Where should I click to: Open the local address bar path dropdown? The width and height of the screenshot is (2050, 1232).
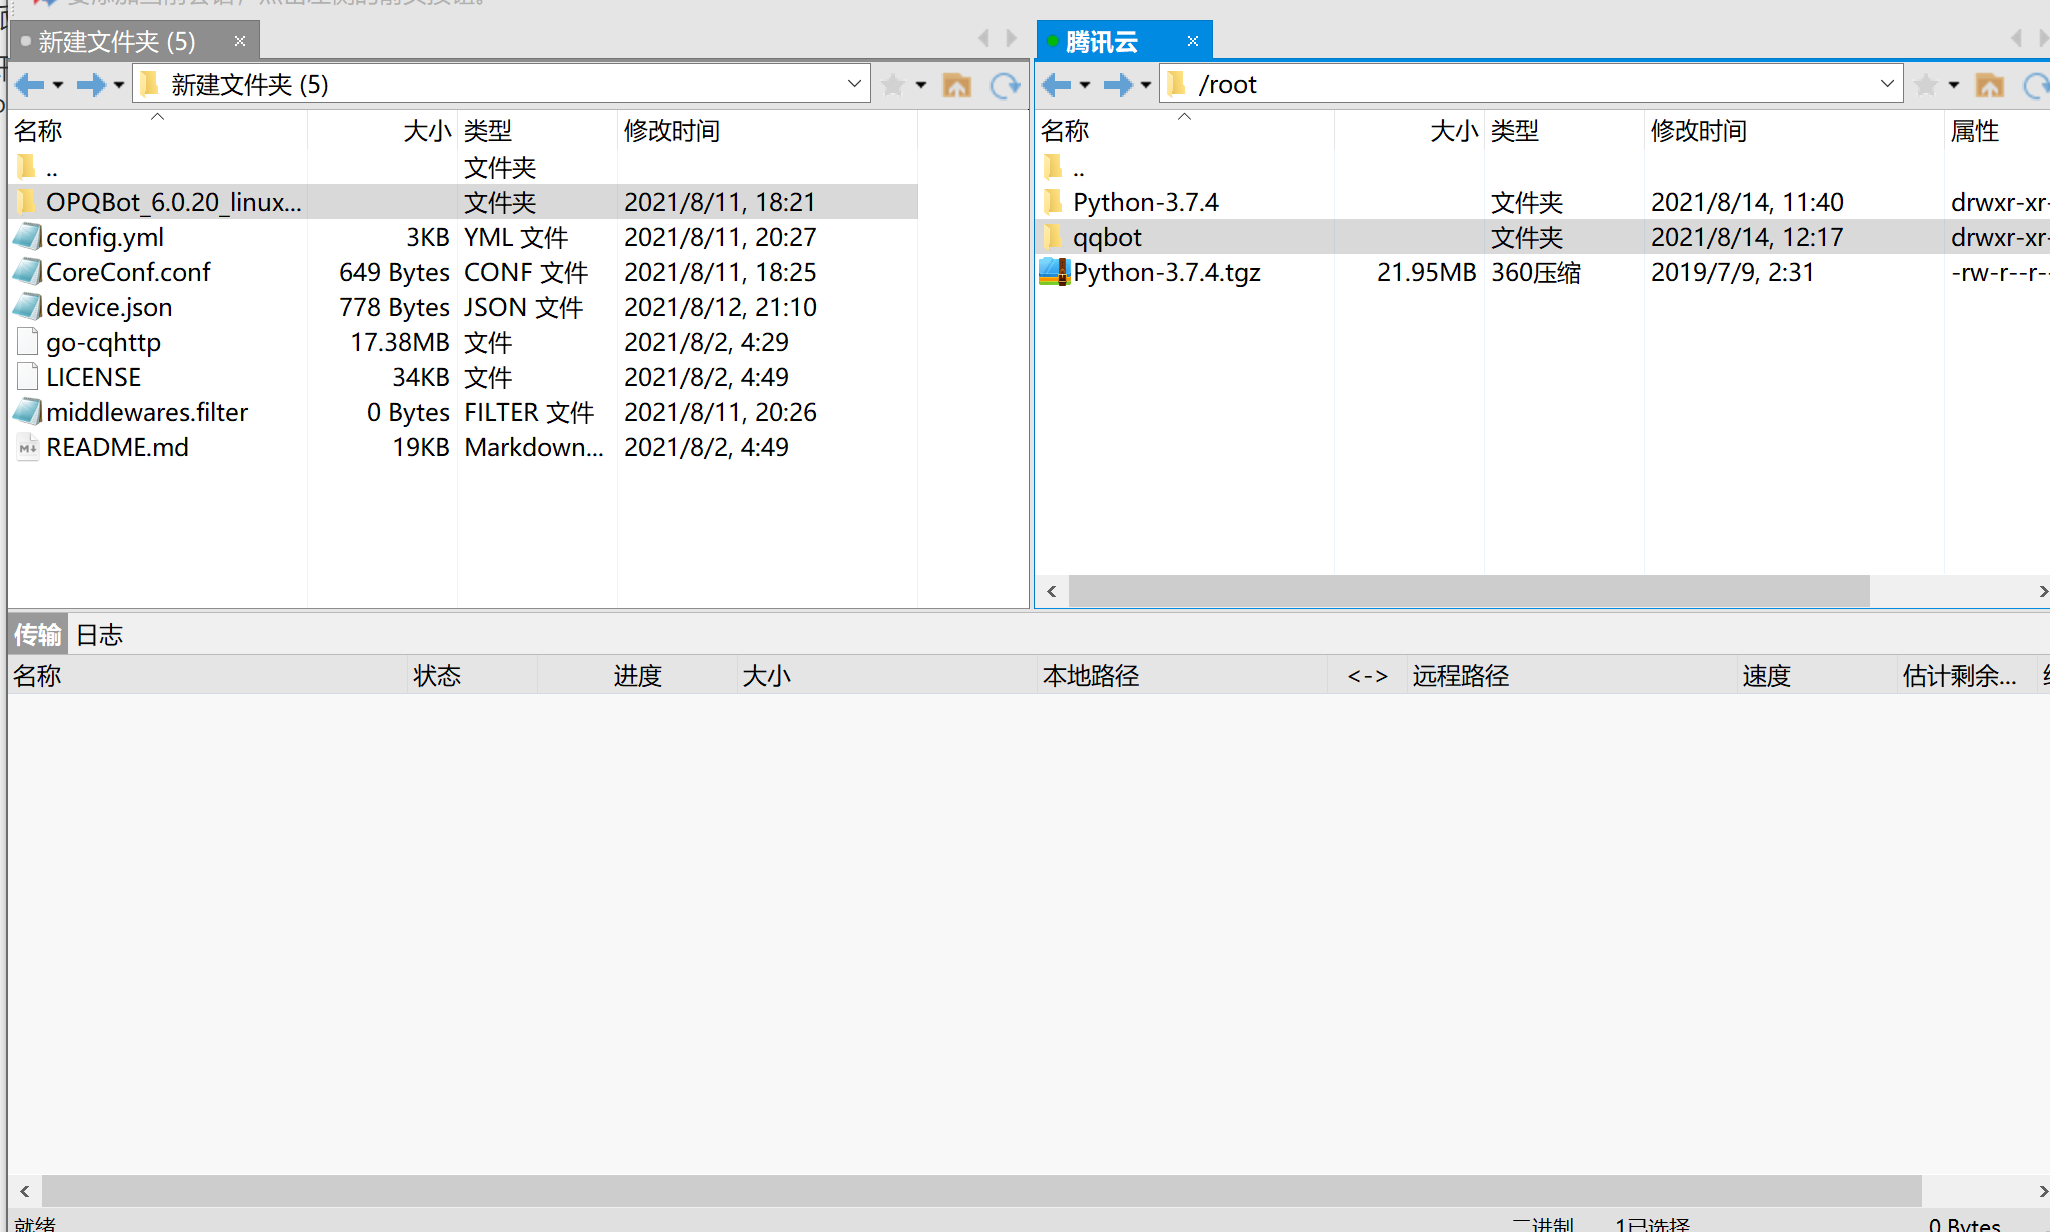tap(853, 84)
